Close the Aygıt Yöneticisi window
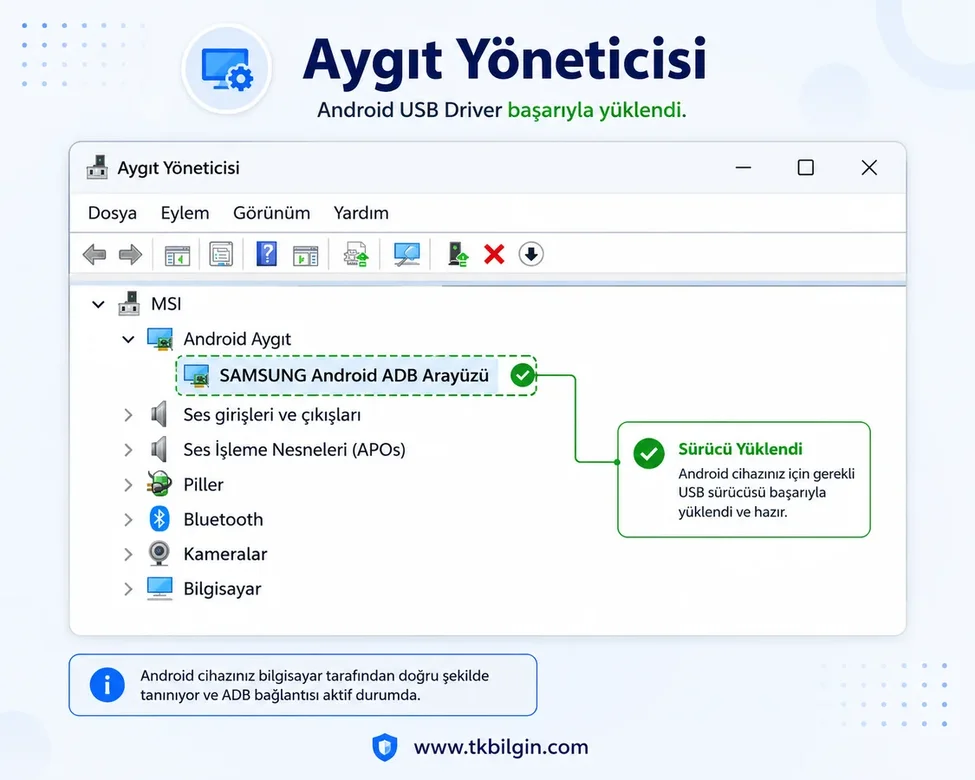This screenshot has width=975, height=780. (x=869, y=167)
